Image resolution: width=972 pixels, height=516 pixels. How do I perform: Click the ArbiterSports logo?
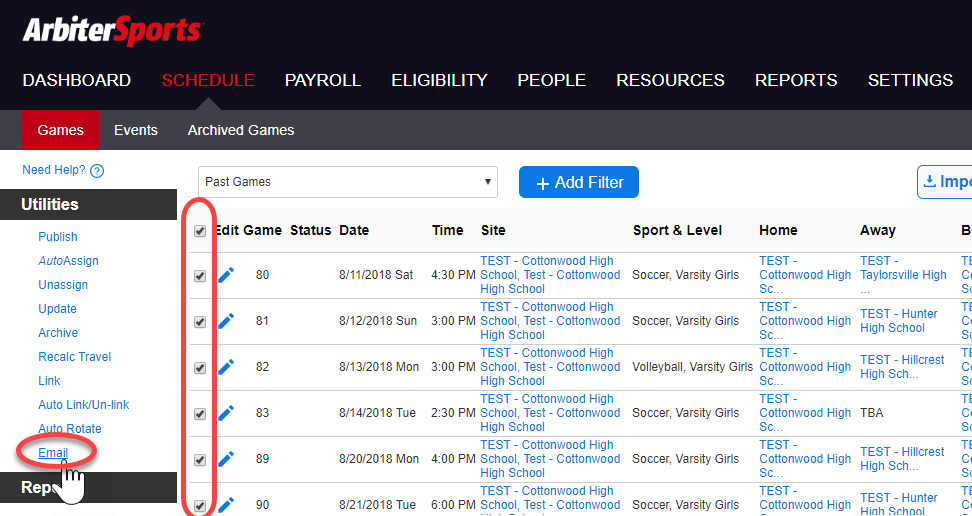click(x=112, y=31)
